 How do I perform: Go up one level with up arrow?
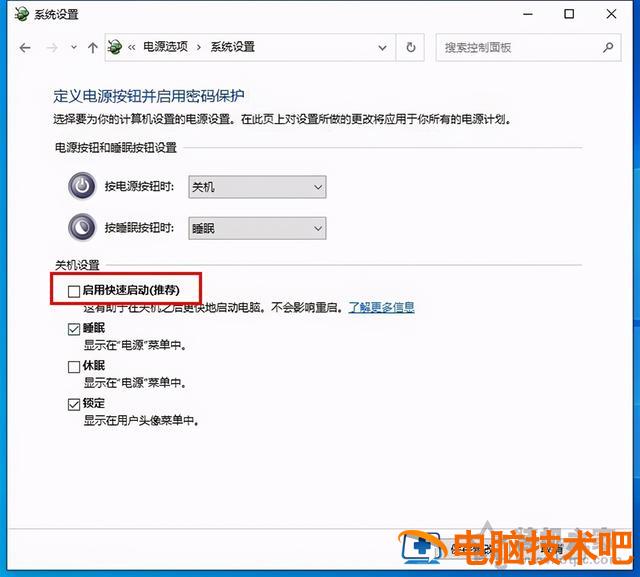tap(93, 48)
